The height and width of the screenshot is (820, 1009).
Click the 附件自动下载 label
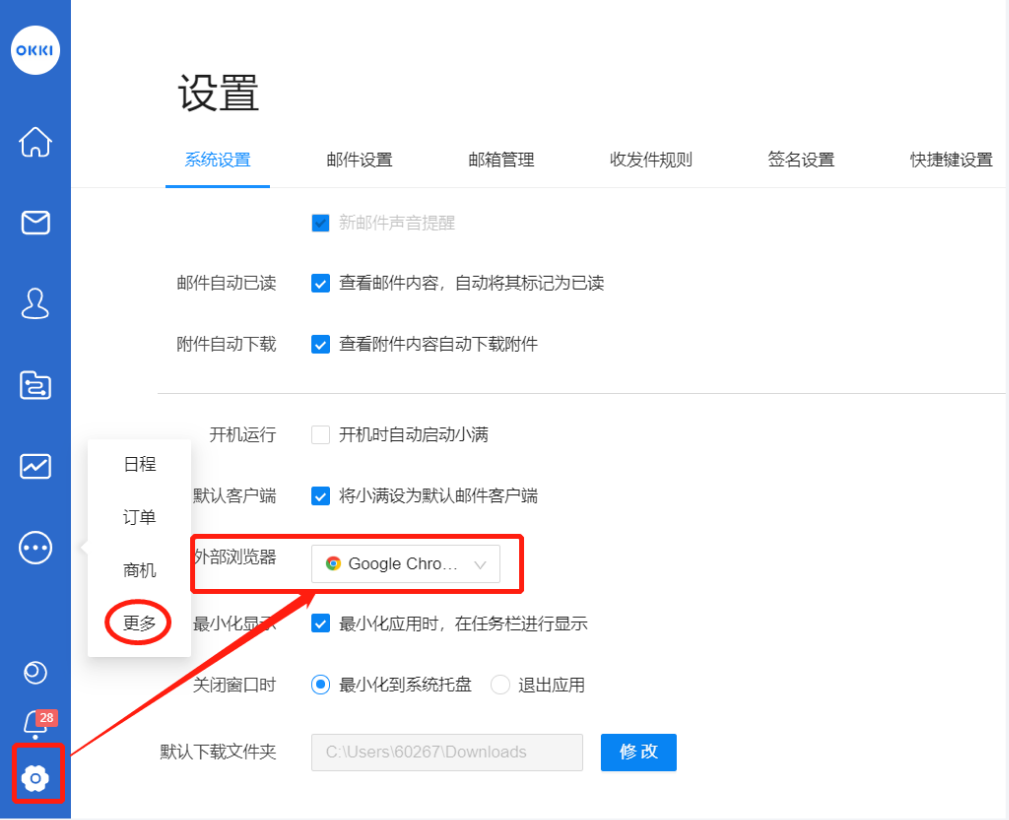pos(227,344)
